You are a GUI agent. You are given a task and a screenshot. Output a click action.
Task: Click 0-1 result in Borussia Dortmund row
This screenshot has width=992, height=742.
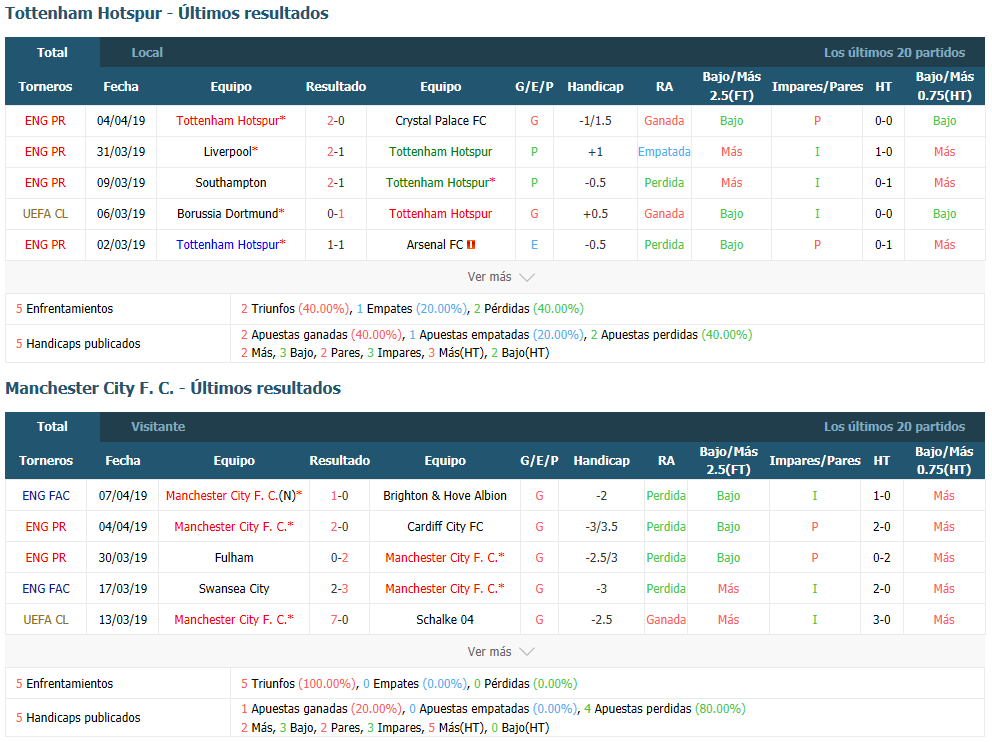pyautogui.click(x=335, y=214)
